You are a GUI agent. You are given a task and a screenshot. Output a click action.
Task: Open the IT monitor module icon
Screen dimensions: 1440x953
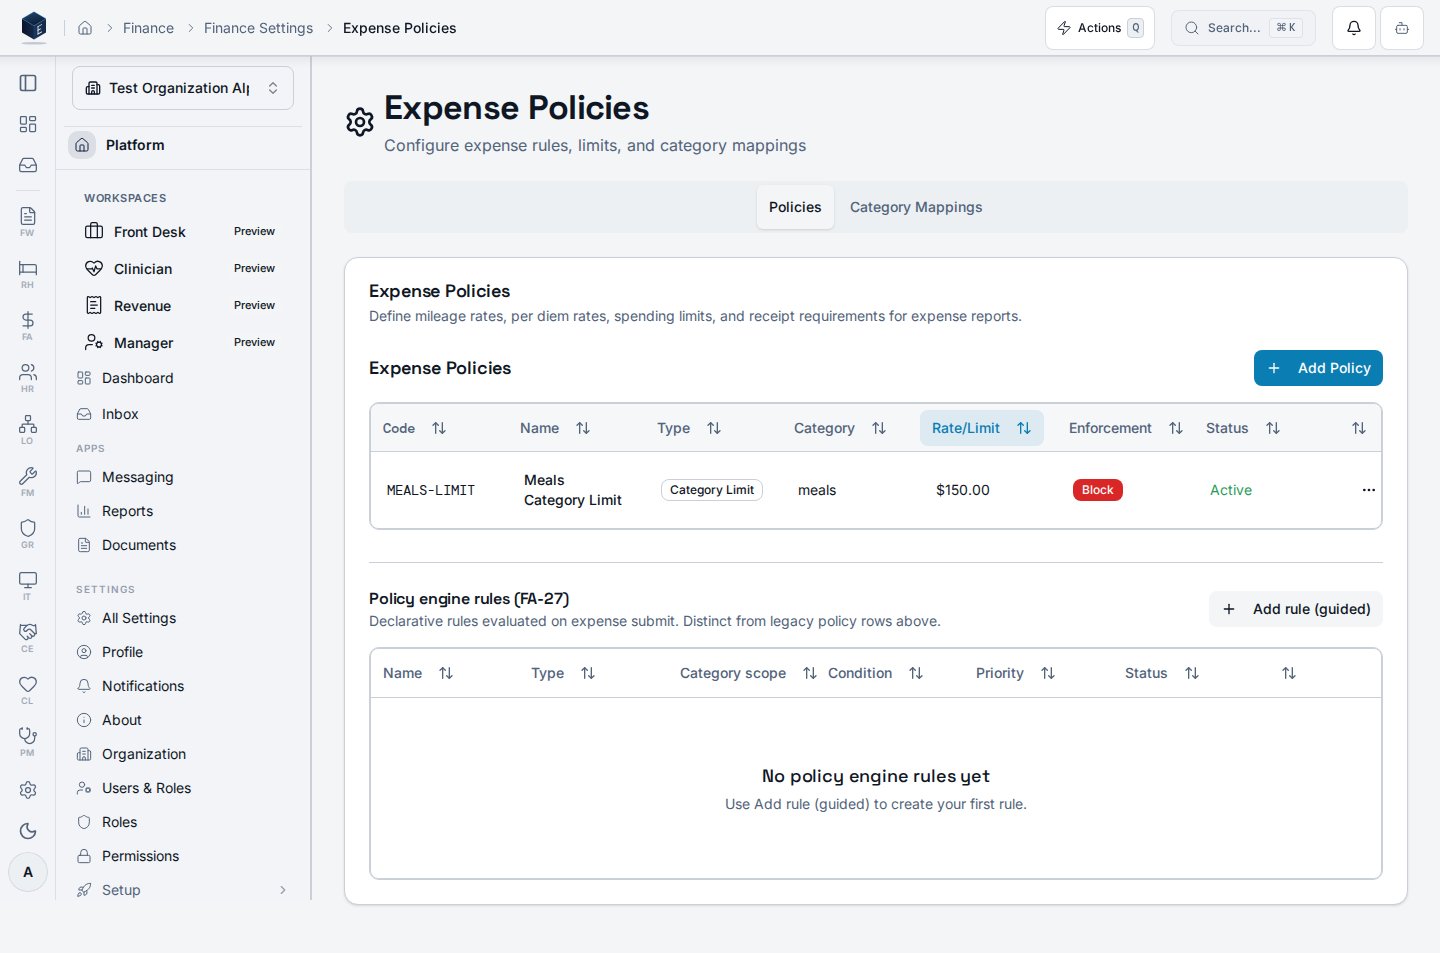pyautogui.click(x=28, y=585)
